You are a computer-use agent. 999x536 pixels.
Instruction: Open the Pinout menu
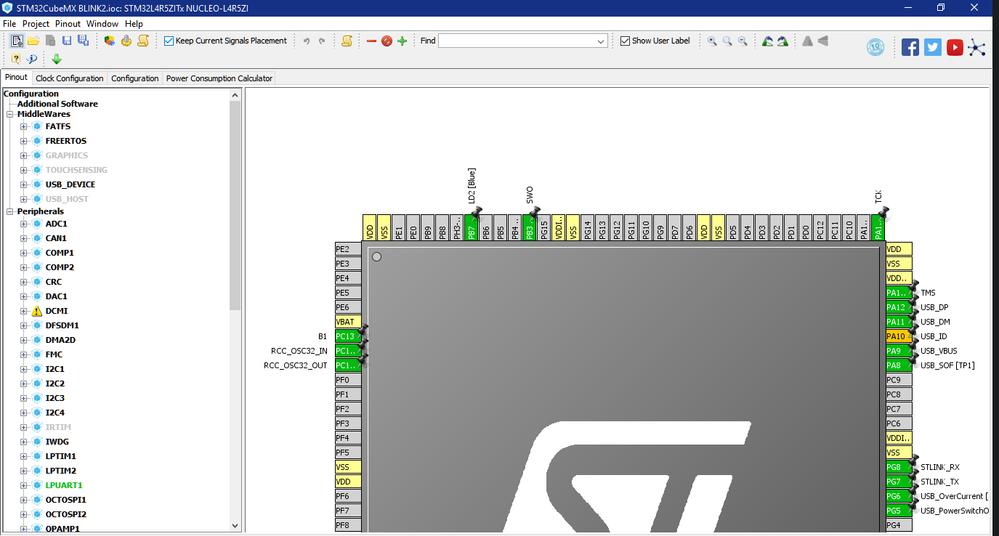(x=68, y=24)
